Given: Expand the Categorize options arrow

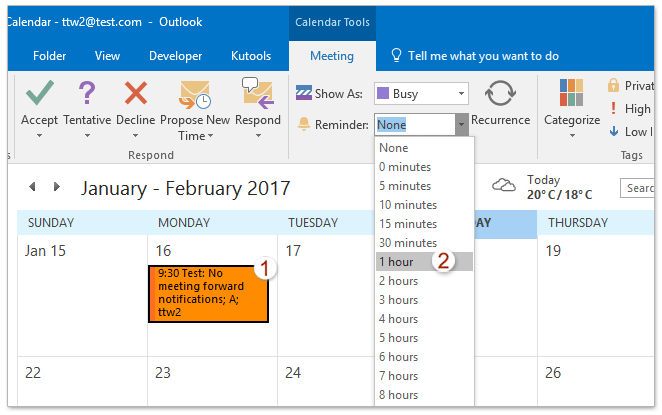Looking at the screenshot, I should pos(572,136).
